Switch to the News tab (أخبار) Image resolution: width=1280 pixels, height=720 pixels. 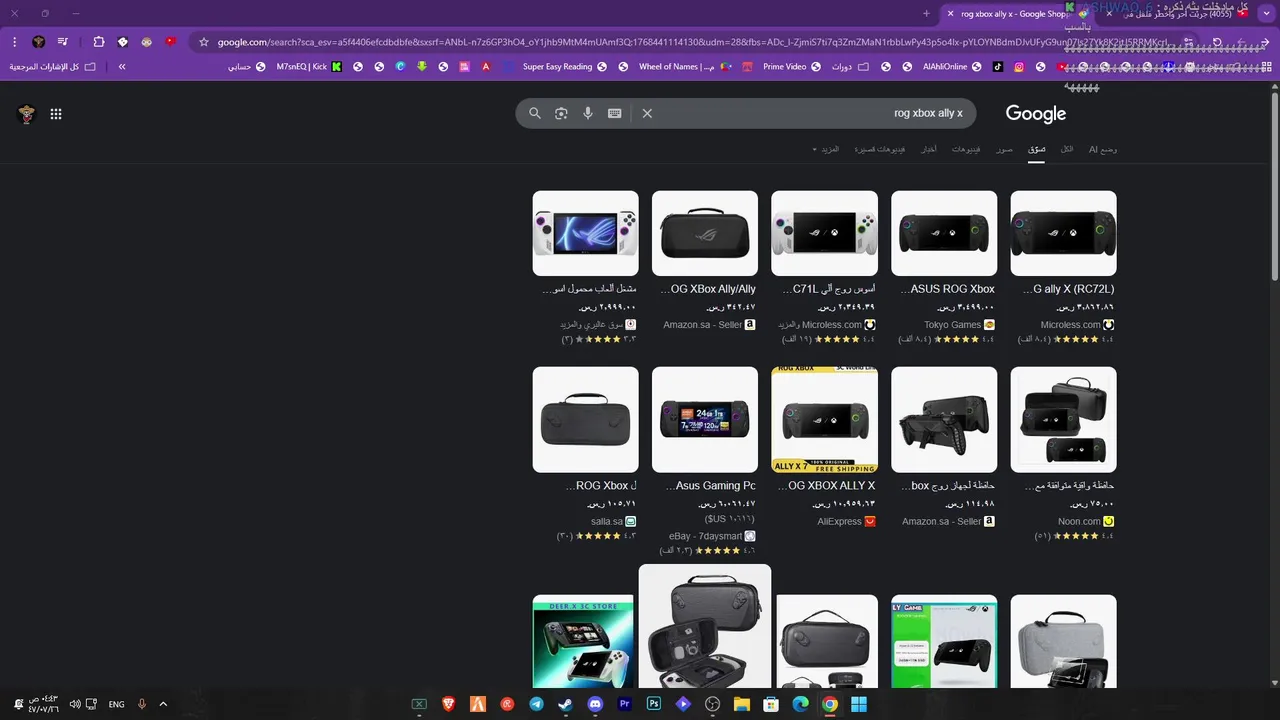pos(929,149)
